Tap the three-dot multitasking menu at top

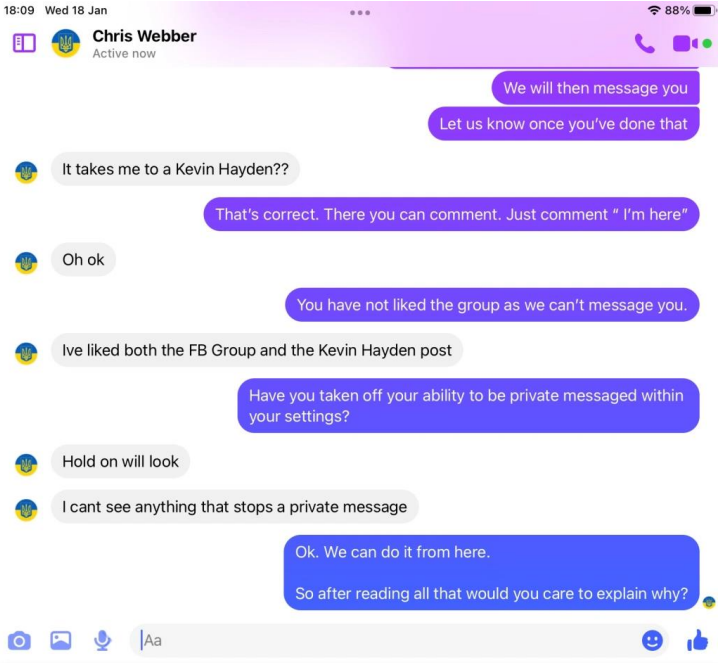[360, 12]
